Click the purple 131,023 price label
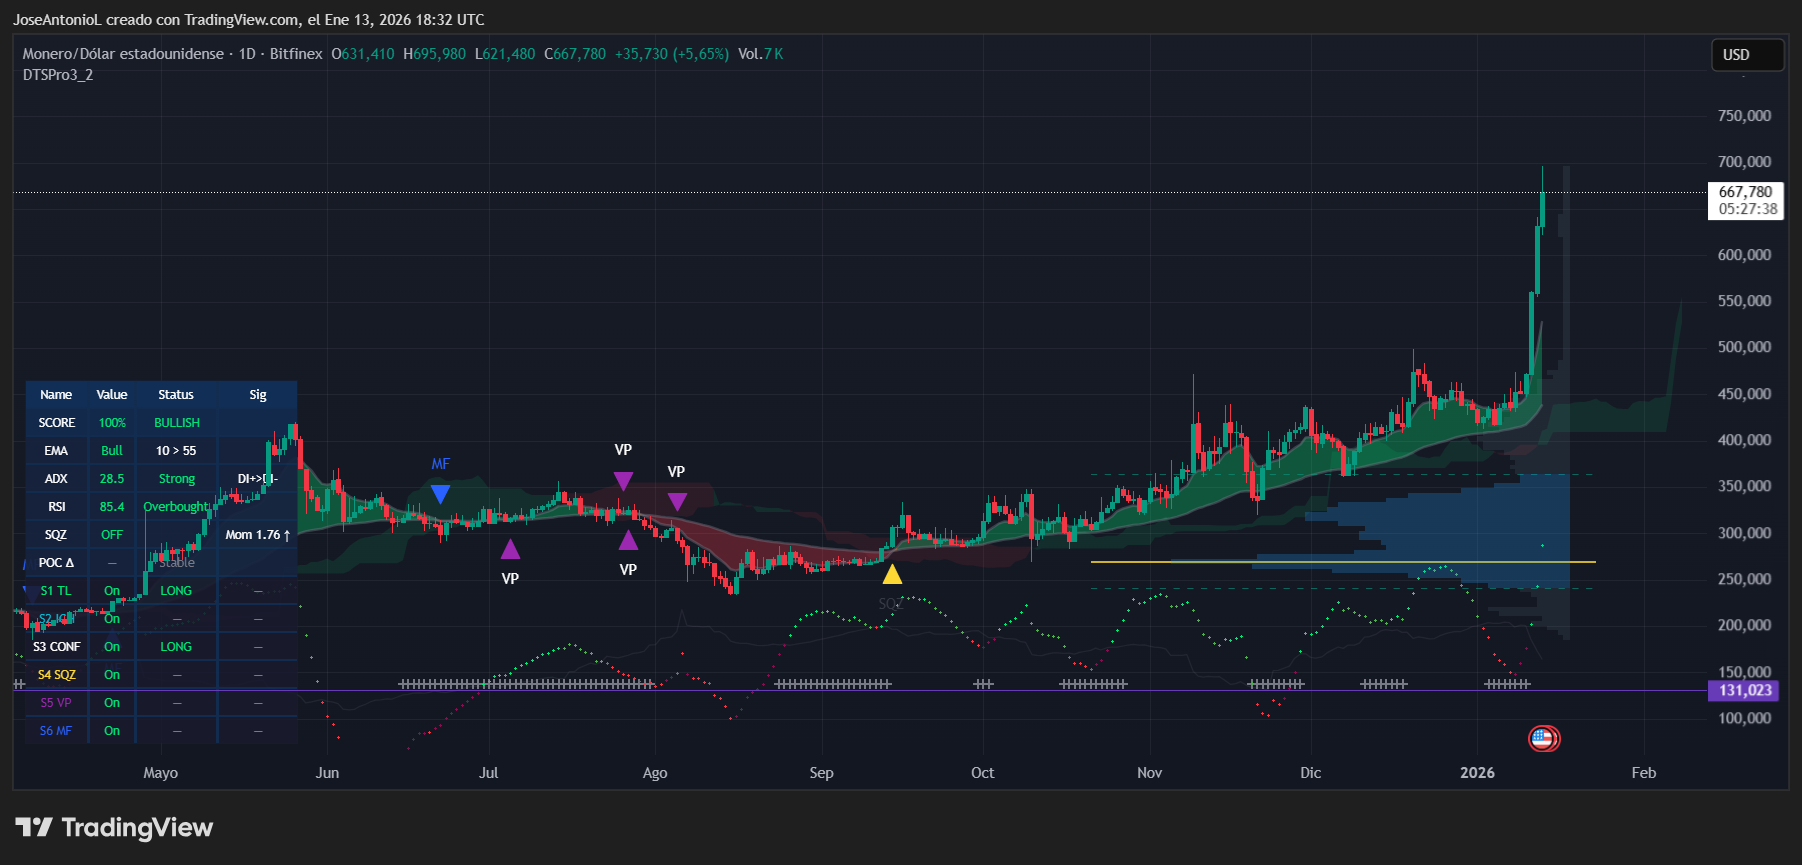This screenshot has height=865, width=1802. coord(1744,690)
